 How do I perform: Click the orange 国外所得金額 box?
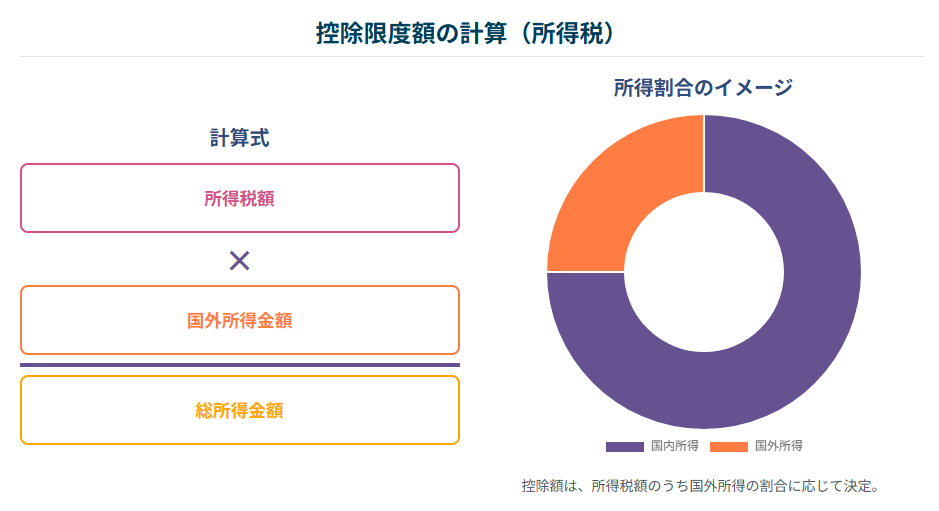tap(239, 320)
